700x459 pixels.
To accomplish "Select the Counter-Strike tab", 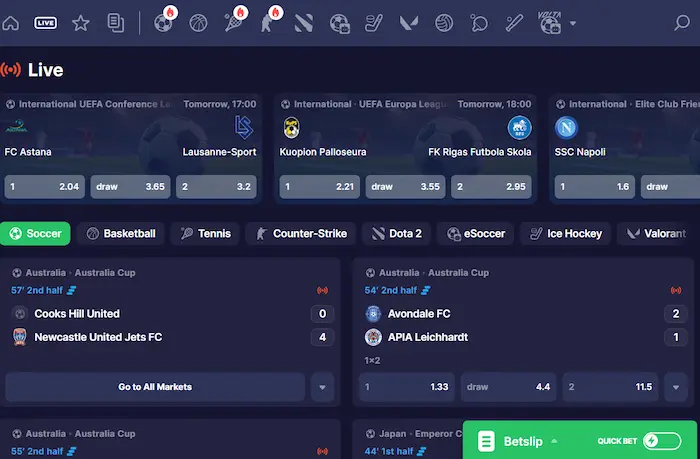I will coord(301,234).
